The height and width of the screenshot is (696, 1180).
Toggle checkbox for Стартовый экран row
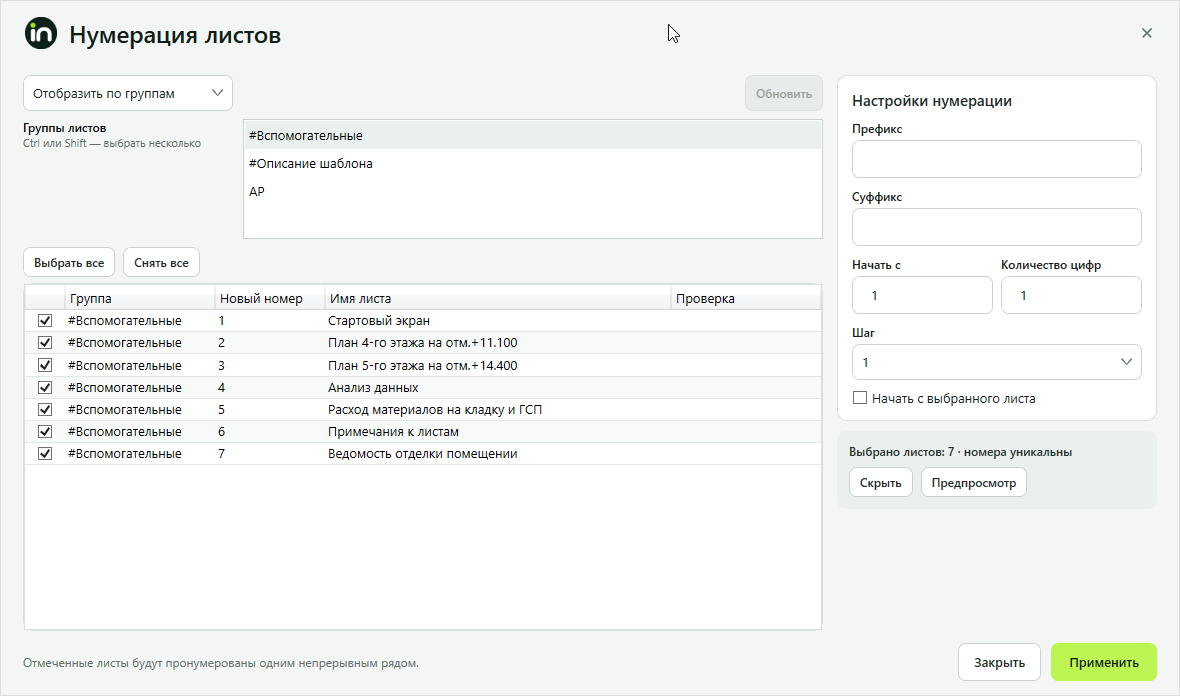coord(45,321)
